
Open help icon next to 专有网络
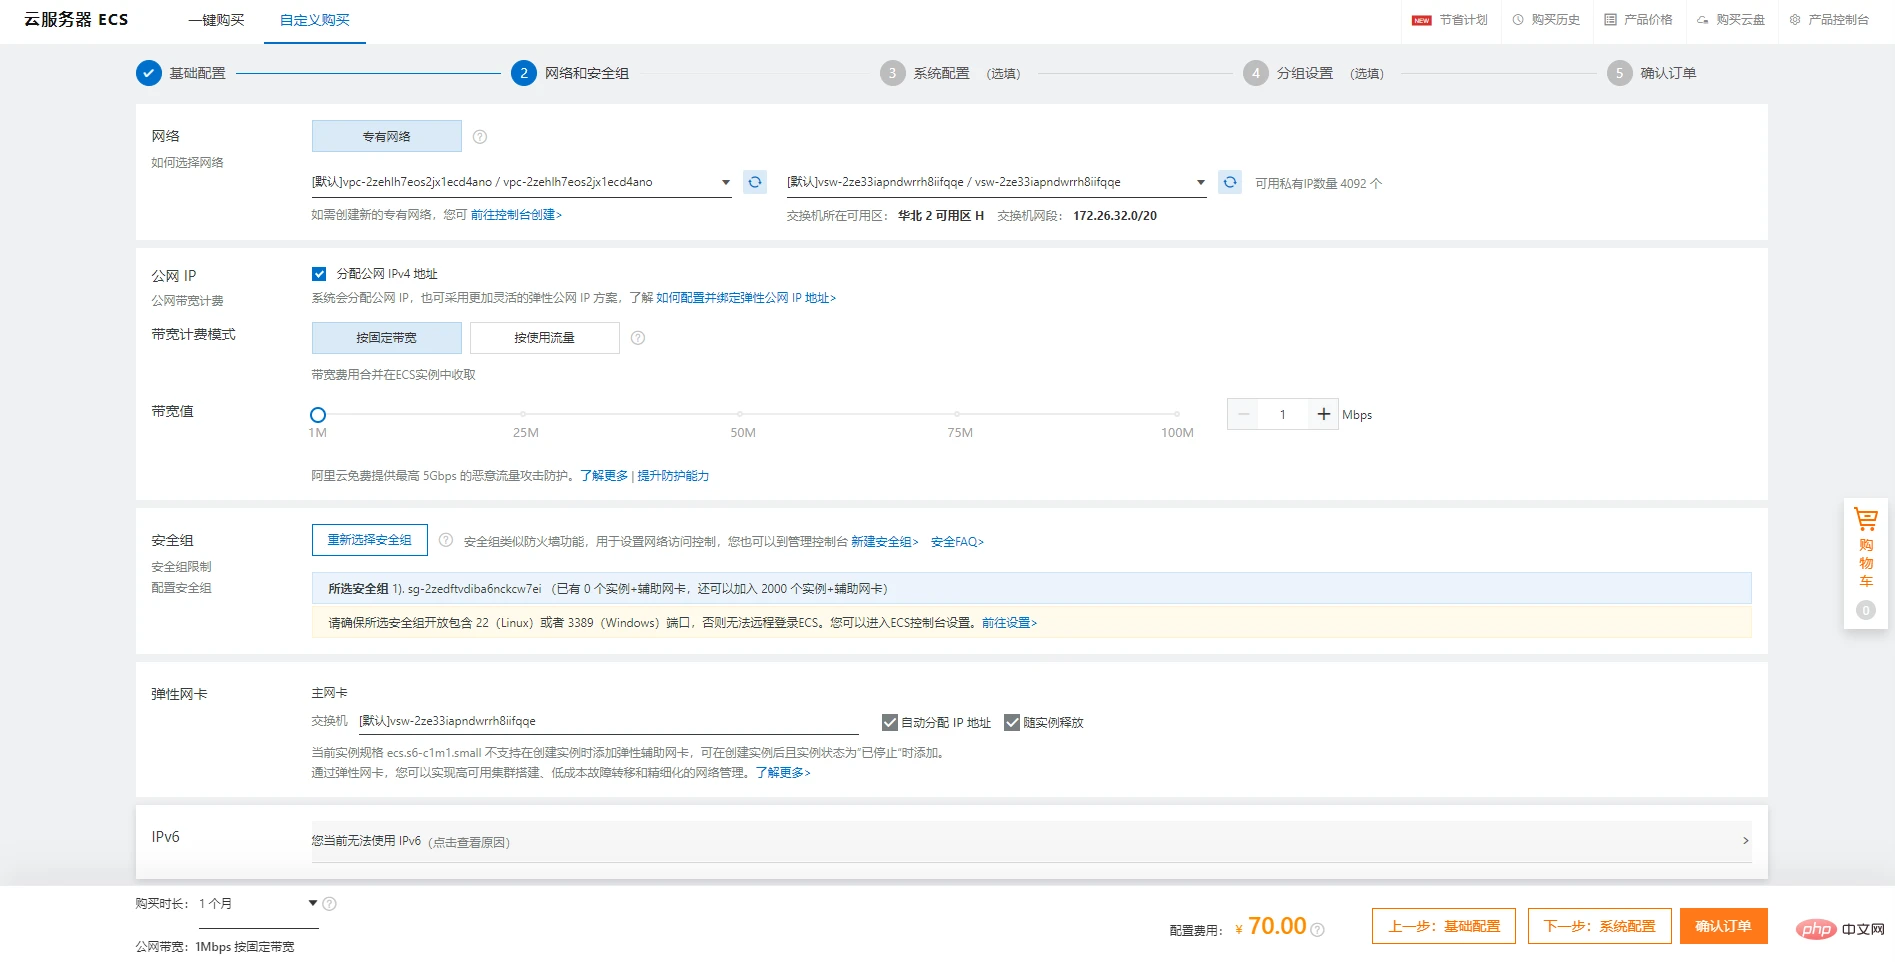pyautogui.click(x=480, y=137)
